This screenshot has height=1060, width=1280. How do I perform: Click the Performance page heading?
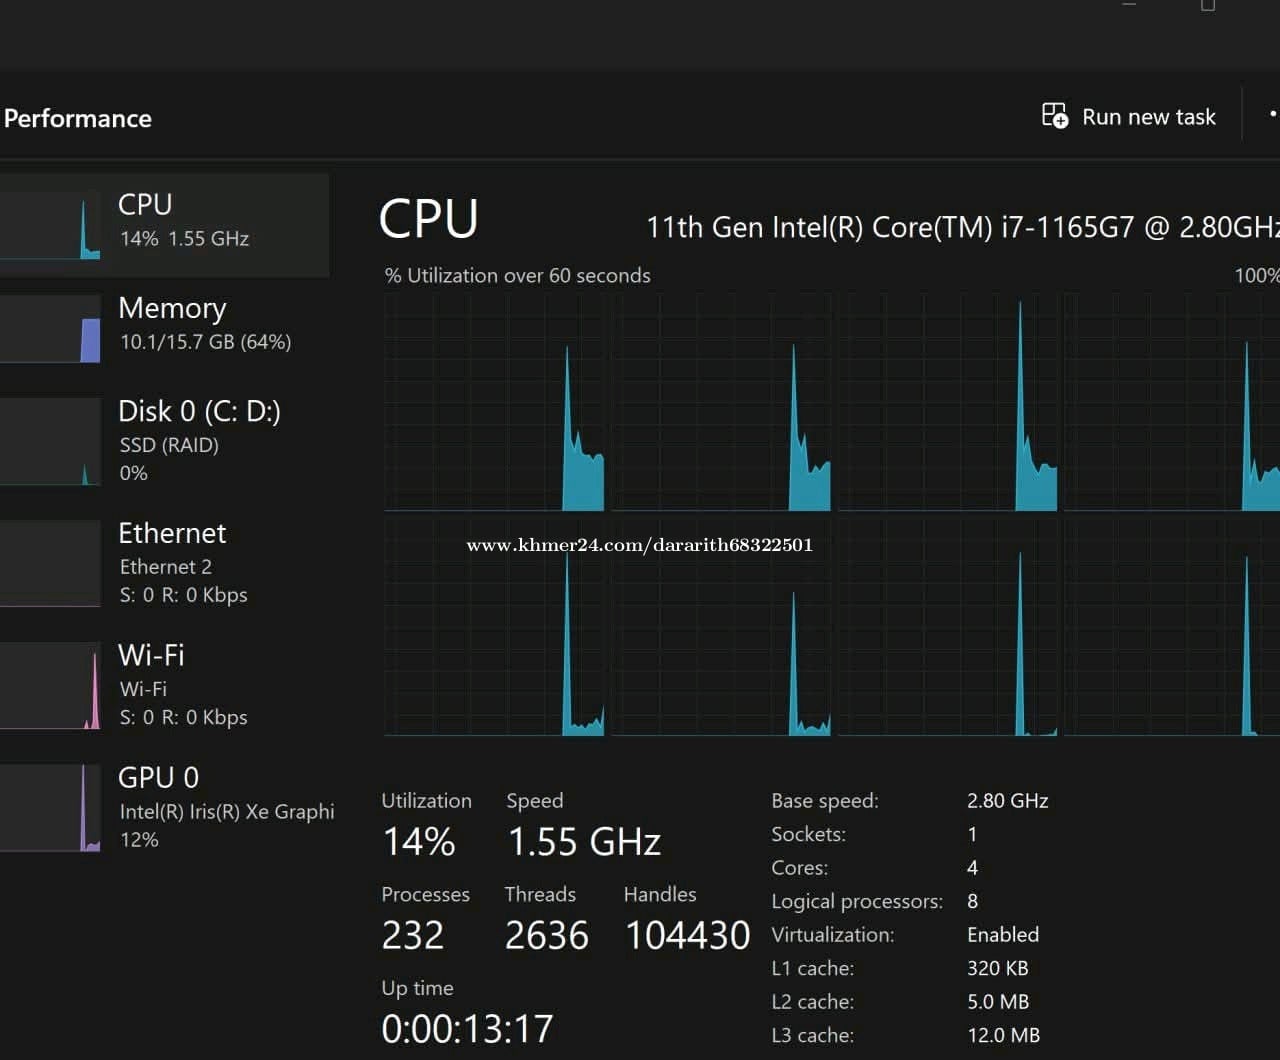click(78, 118)
